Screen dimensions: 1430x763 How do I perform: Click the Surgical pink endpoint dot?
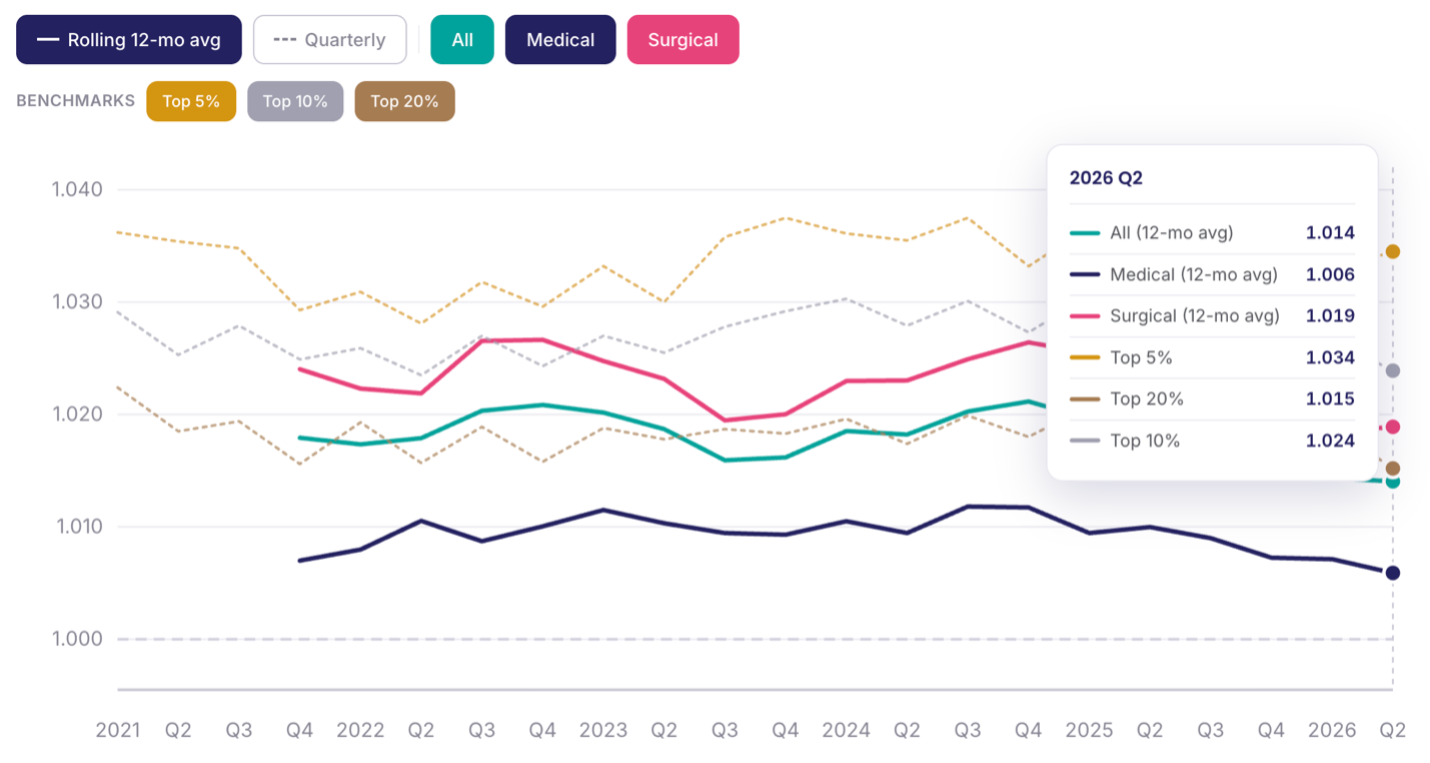click(x=1392, y=427)
